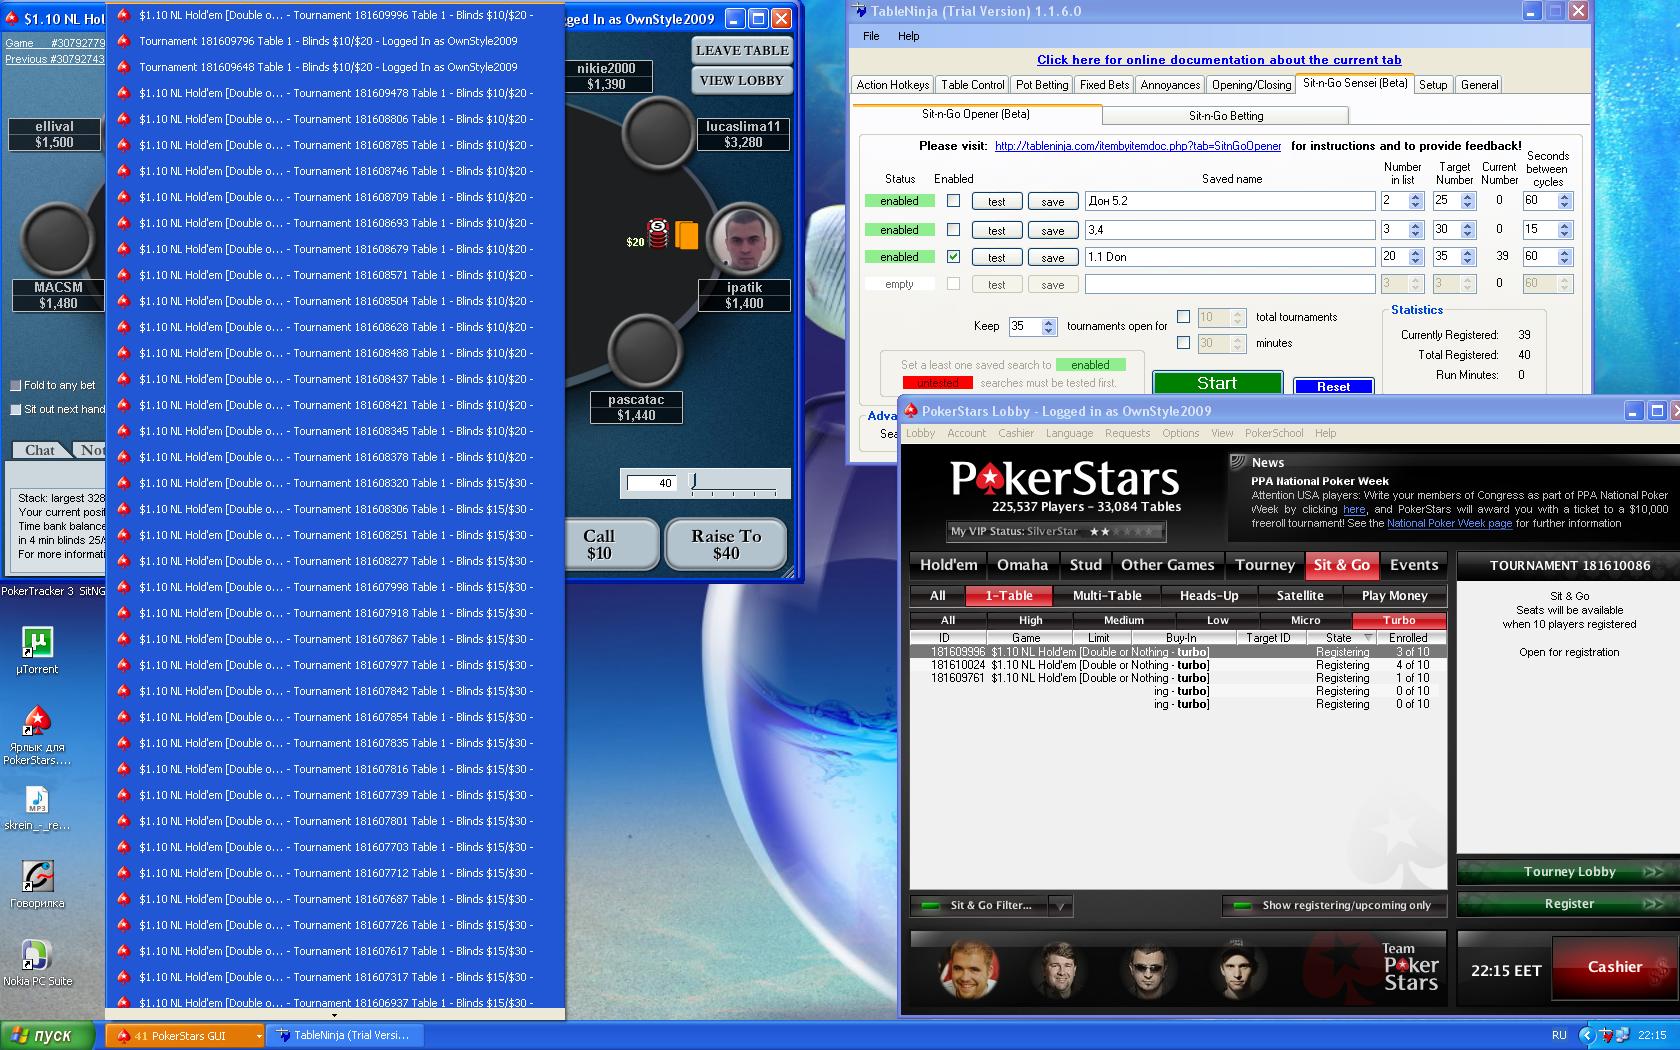
Task: Toggle Show registering/upcoming only
Action: click(1334, 906)
